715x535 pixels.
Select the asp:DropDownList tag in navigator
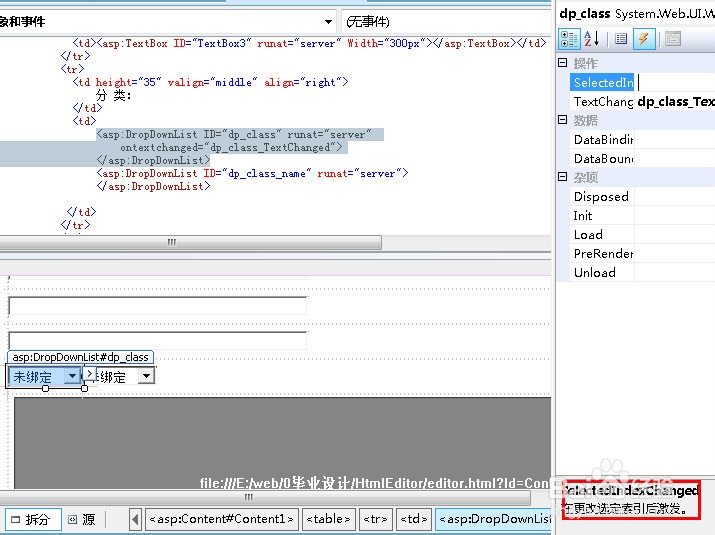point(493,519)
